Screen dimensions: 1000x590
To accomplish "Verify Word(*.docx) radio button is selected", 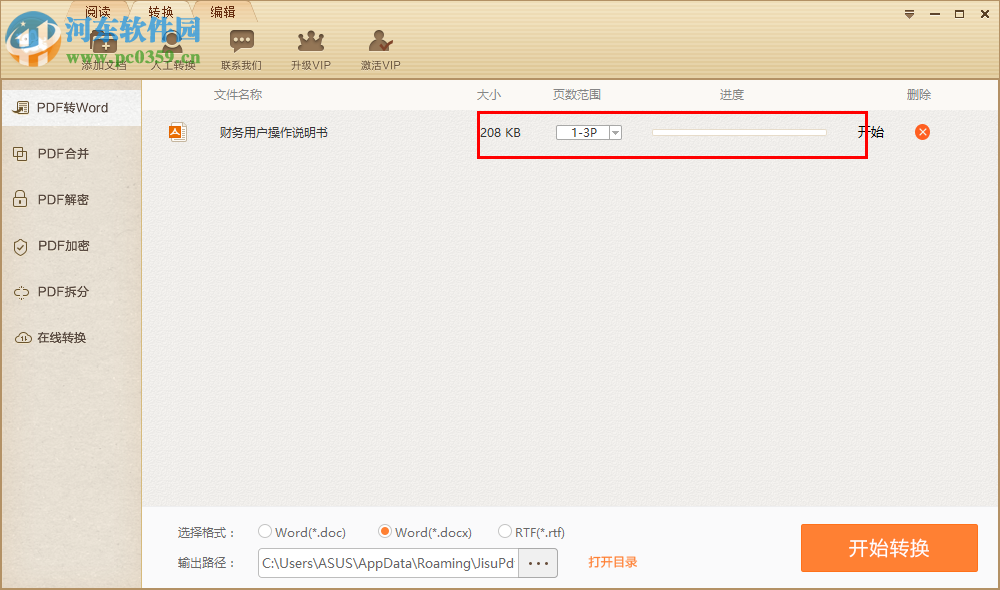I will 385,532.
